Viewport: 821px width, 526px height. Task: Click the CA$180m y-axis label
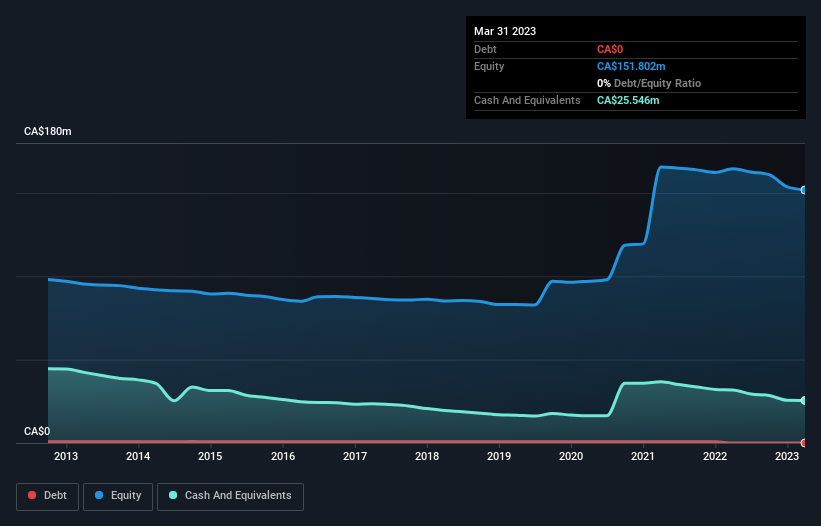point(48,131)
